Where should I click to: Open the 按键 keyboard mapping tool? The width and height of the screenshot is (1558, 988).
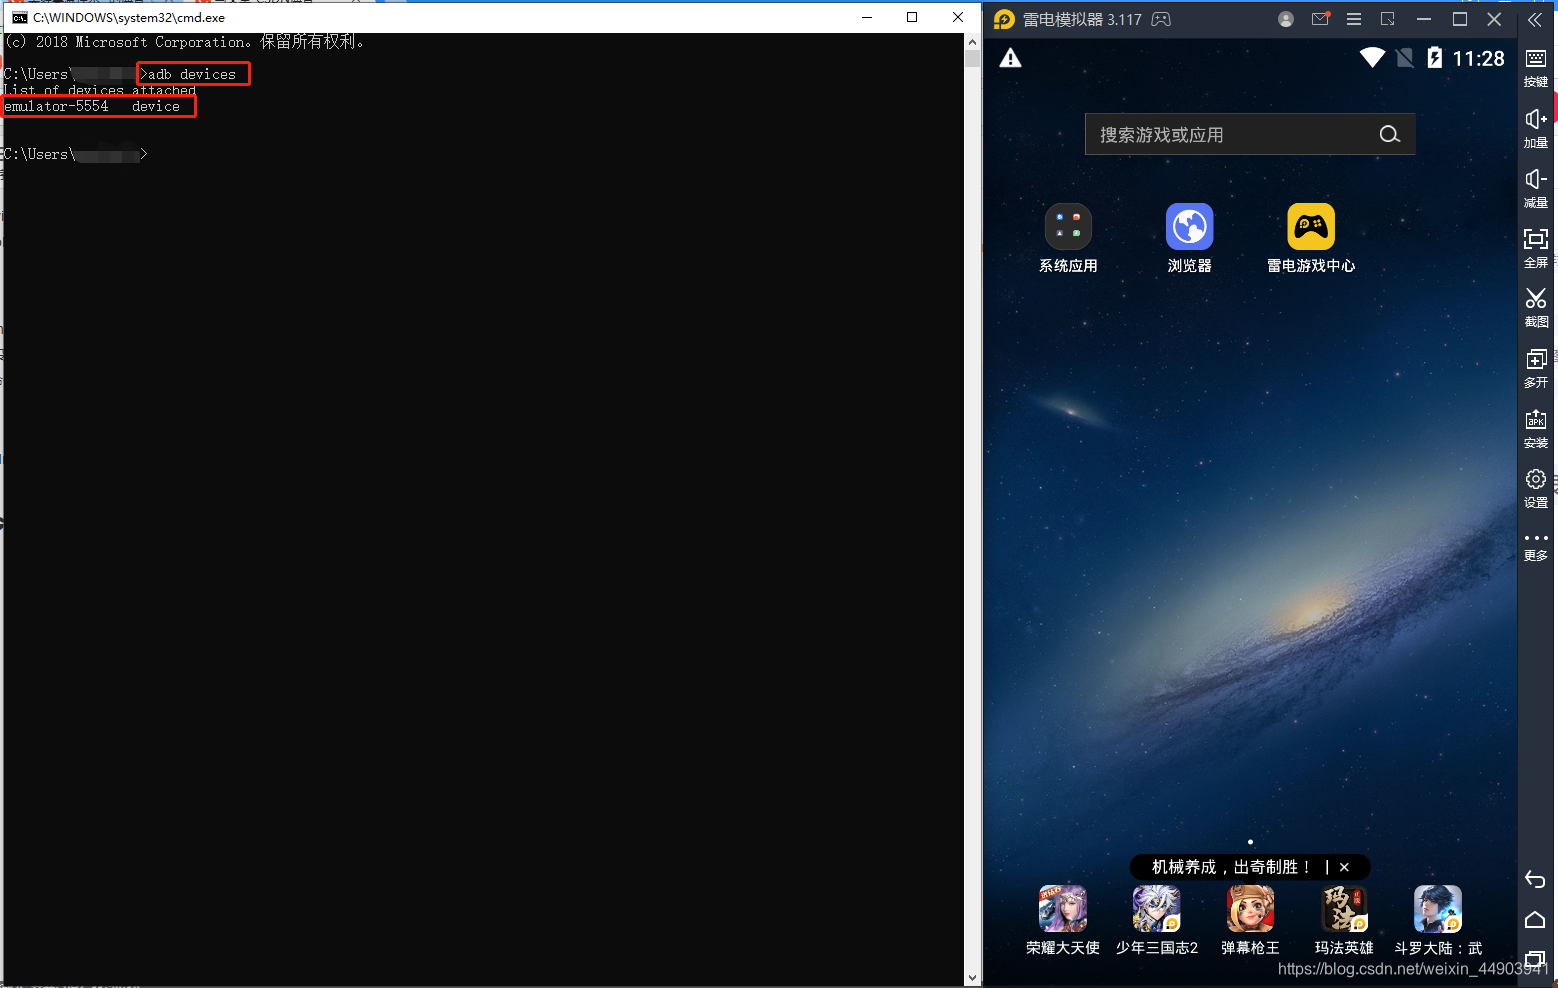1536,68
